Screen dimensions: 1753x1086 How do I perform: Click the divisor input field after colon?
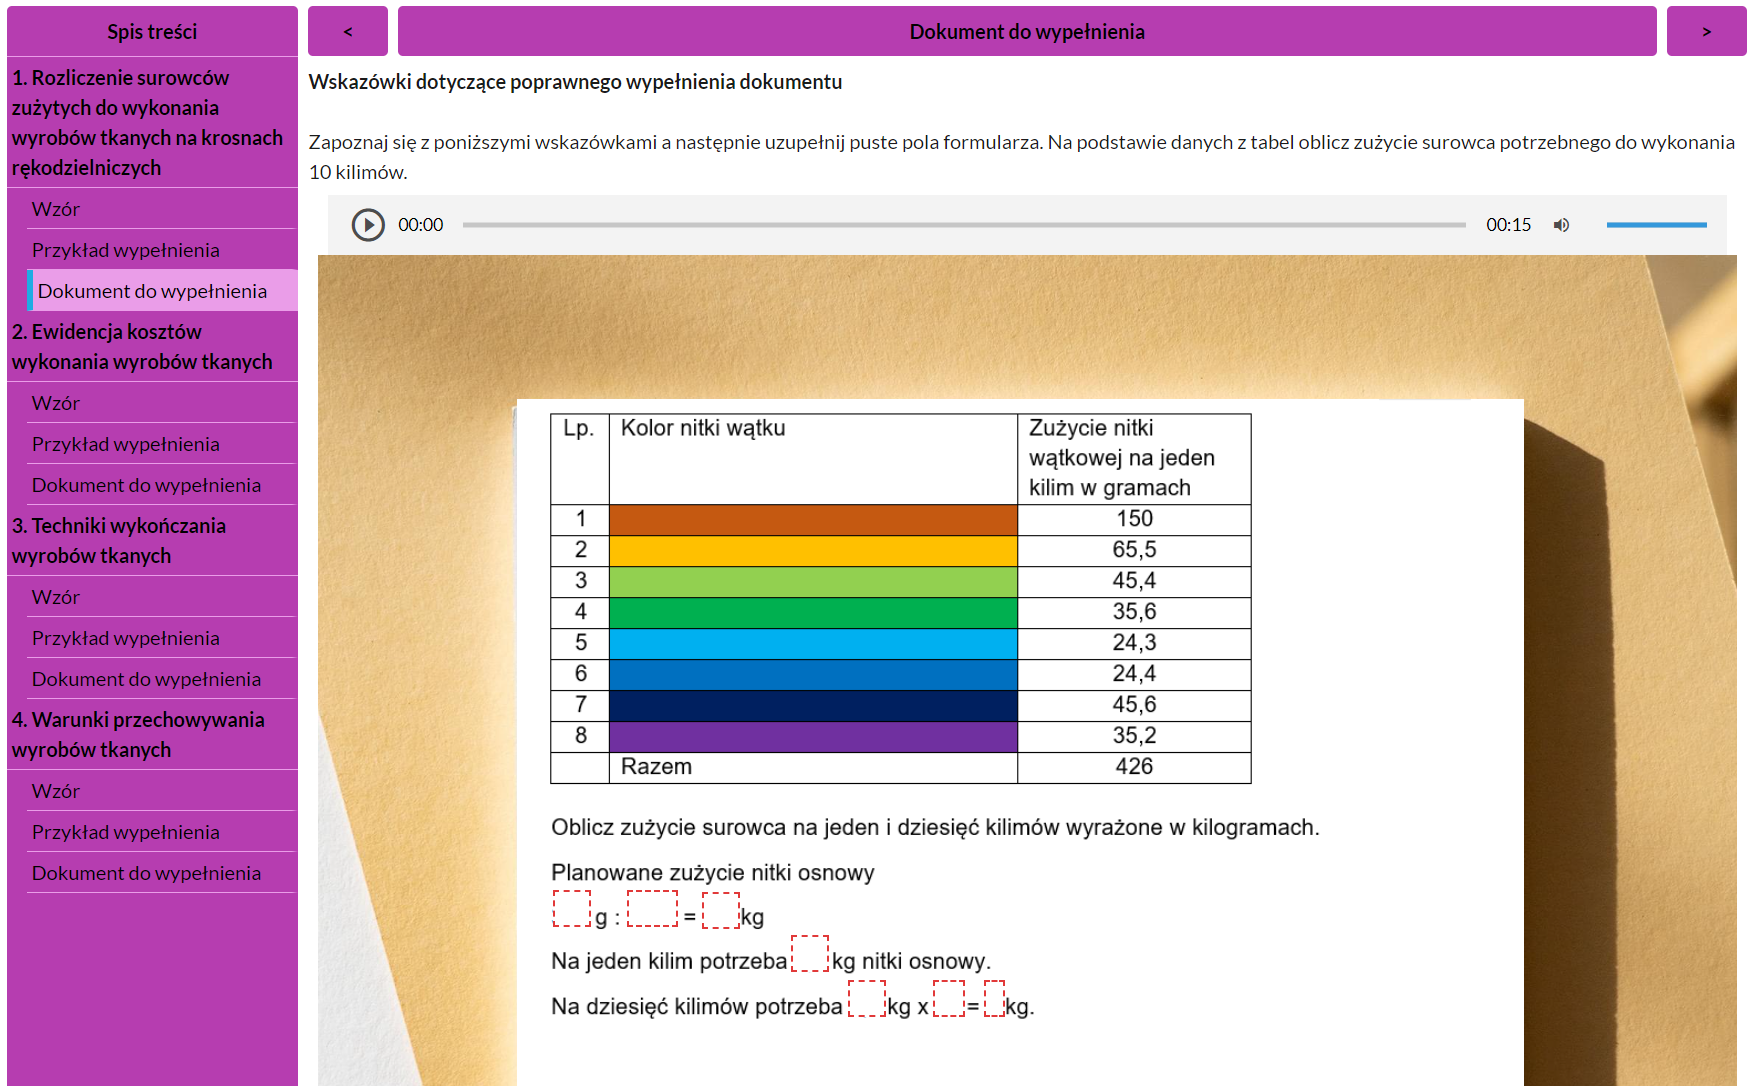(652, 909)
